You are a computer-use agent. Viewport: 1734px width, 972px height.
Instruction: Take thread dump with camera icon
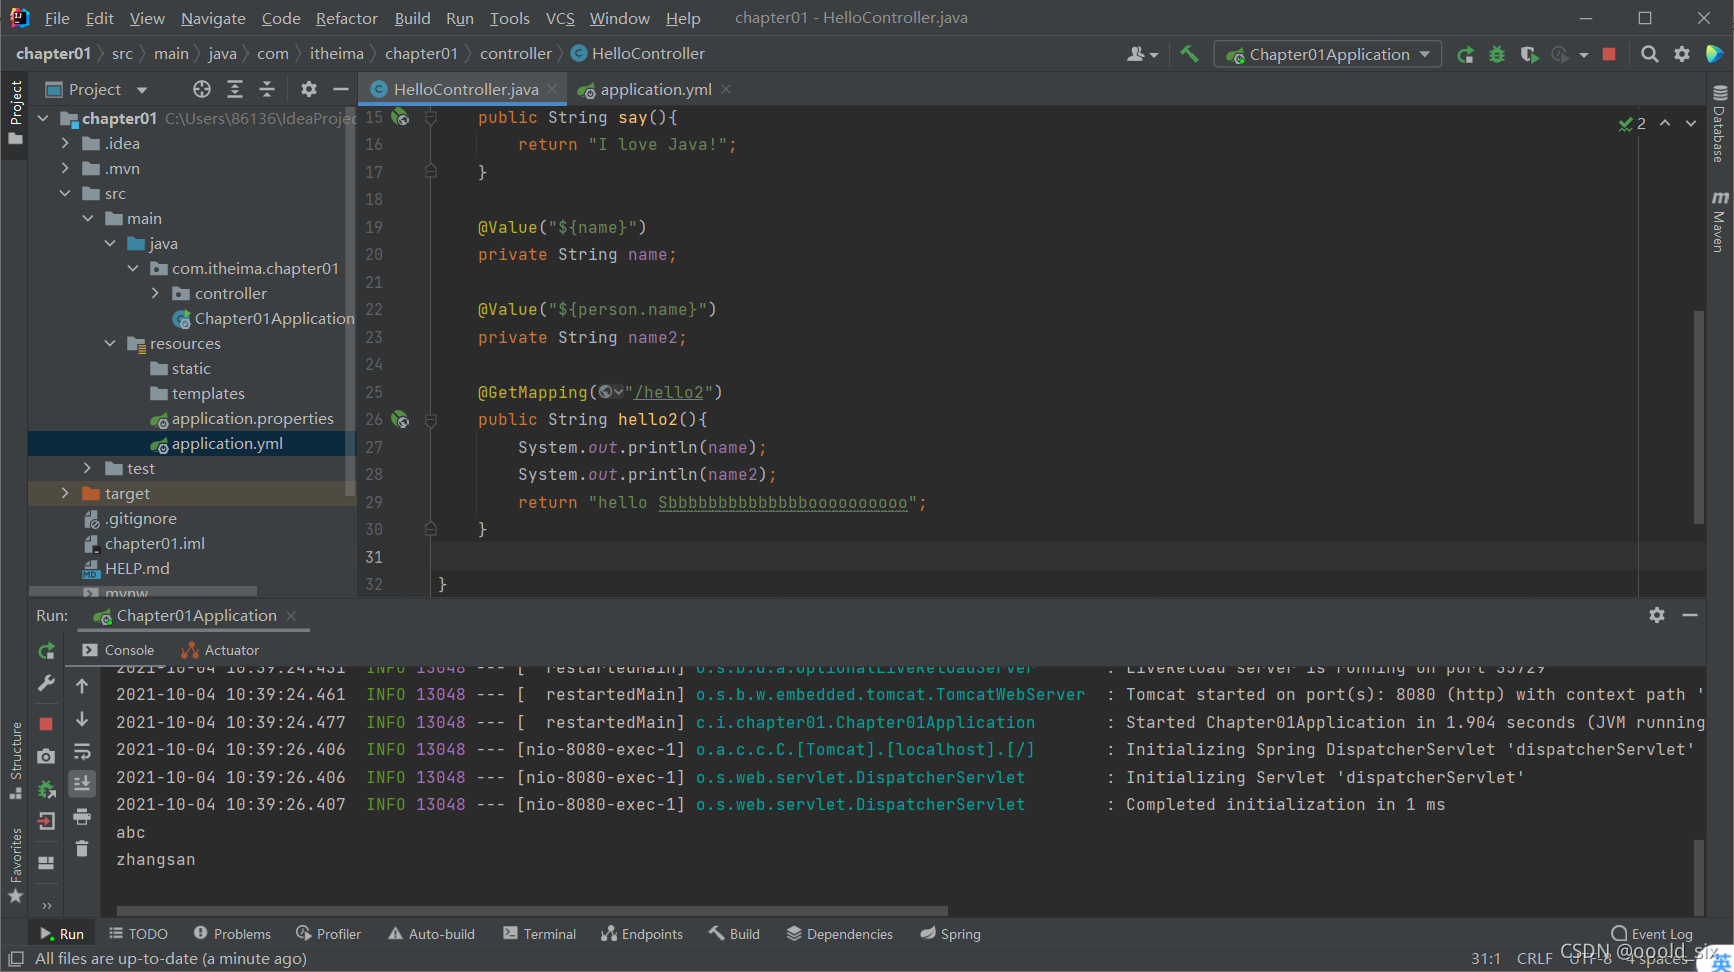pyautogui.click(x=46, y=756)
